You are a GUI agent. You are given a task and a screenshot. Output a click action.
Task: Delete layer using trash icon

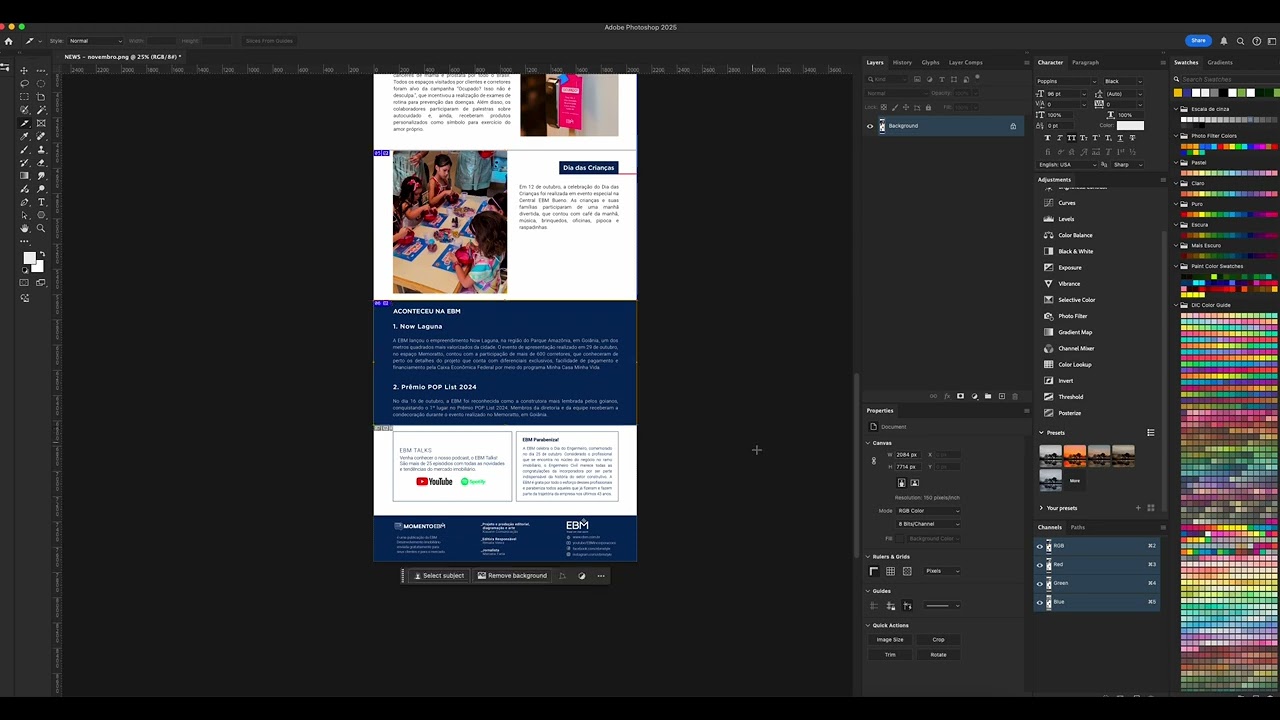click(1015, 396)
